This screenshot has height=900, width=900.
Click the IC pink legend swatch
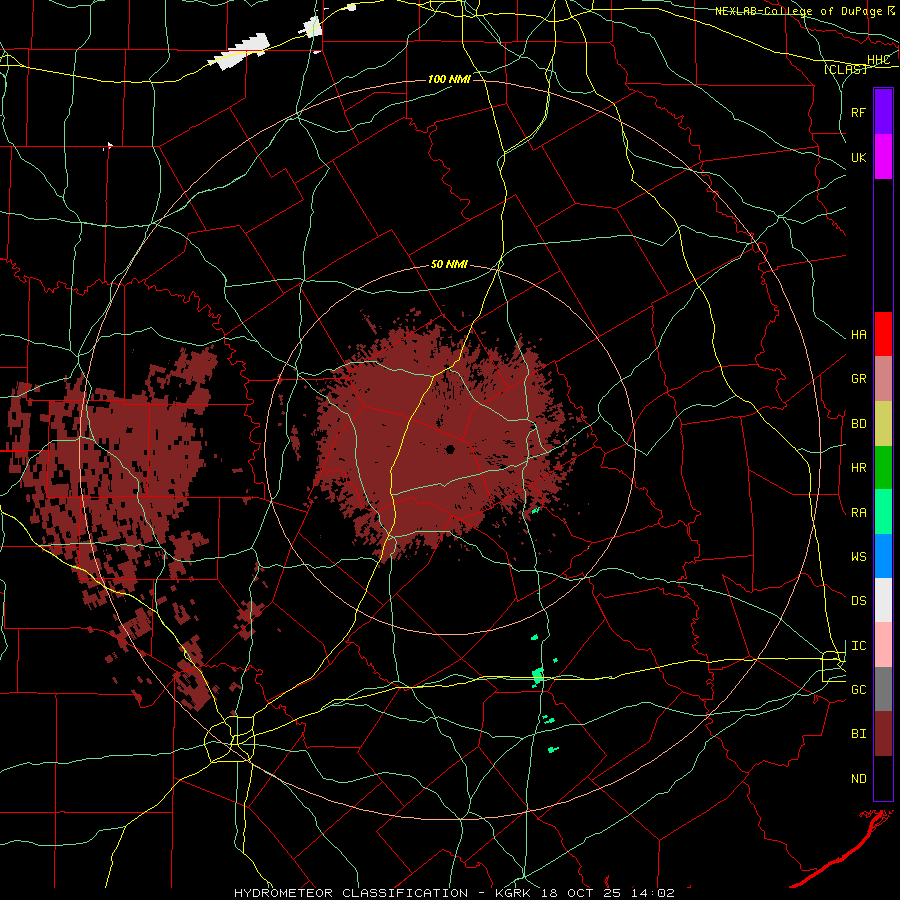pyautogui.click(x=883, y=645)
